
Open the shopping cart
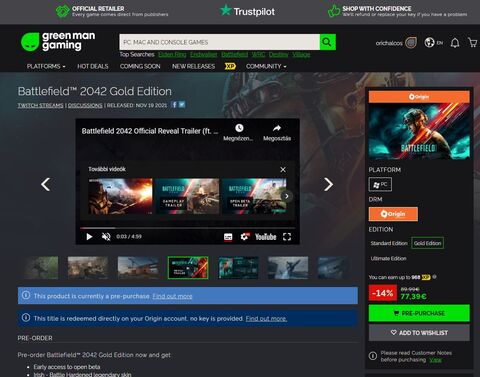tap(472, 42)
